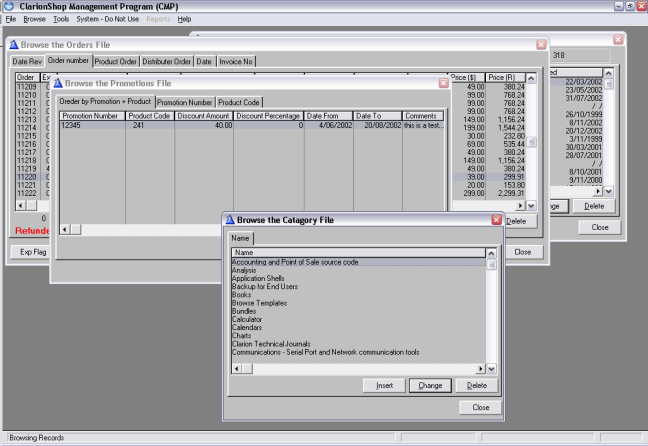Close the Browse the Catagory File window

[497, 220]
